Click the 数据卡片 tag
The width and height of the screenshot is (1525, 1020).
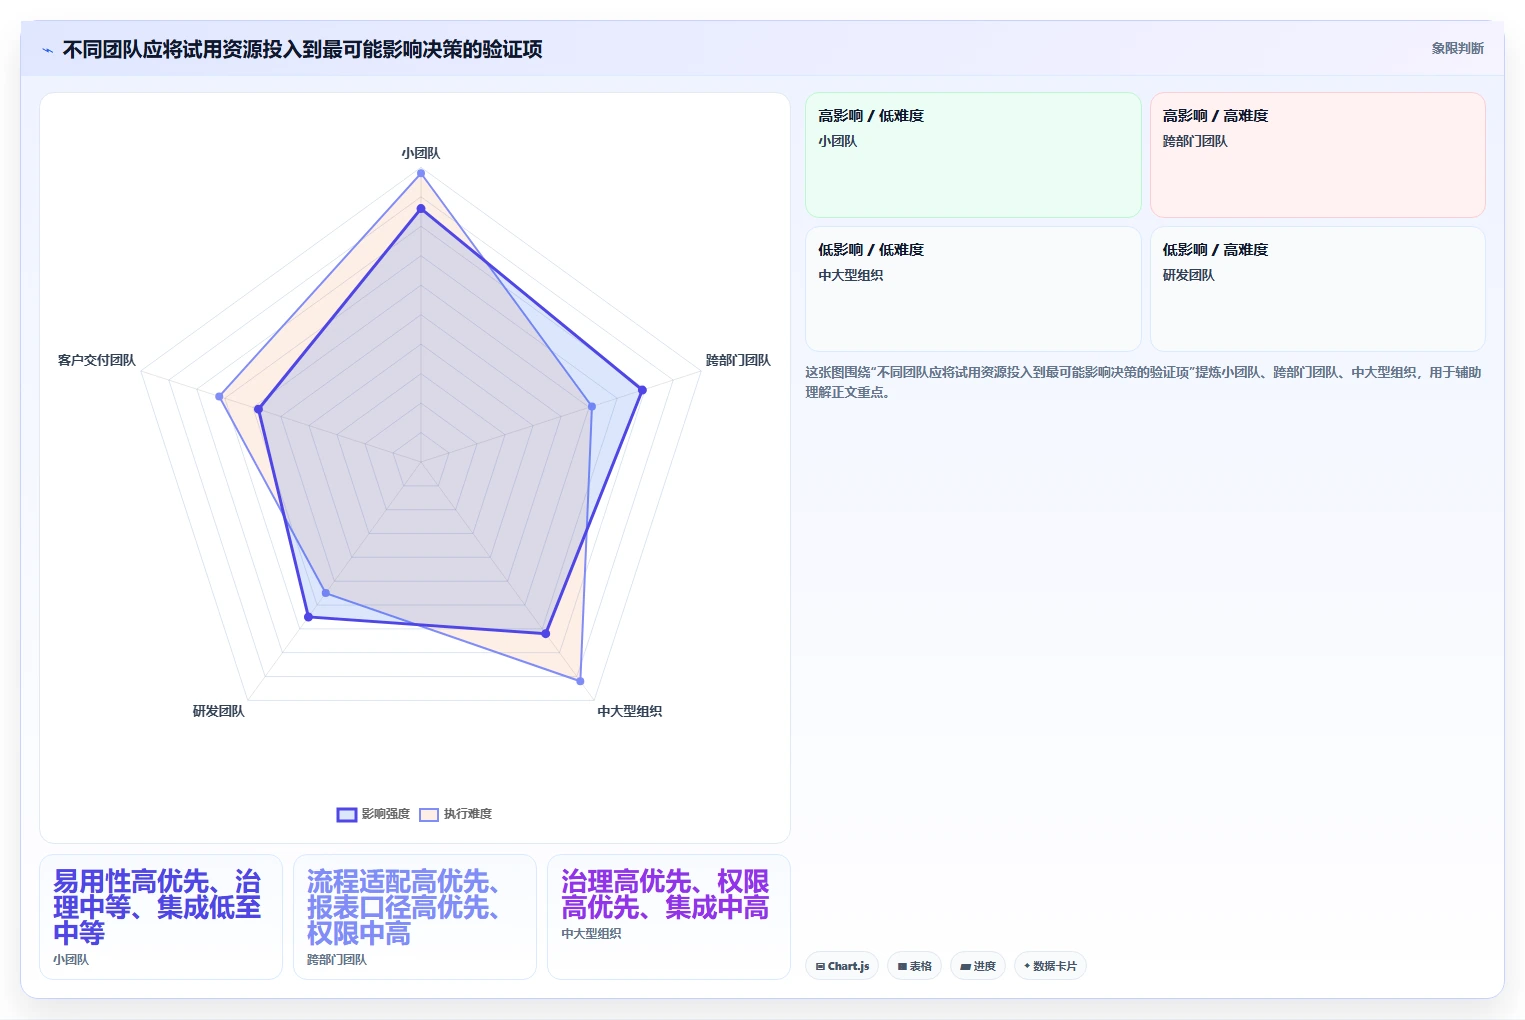(x=1050, y=966)
